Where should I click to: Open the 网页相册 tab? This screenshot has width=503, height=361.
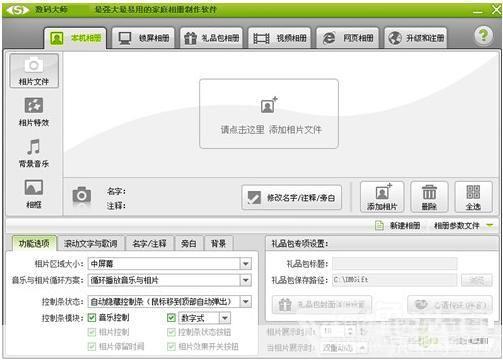[x=347, y=38]
